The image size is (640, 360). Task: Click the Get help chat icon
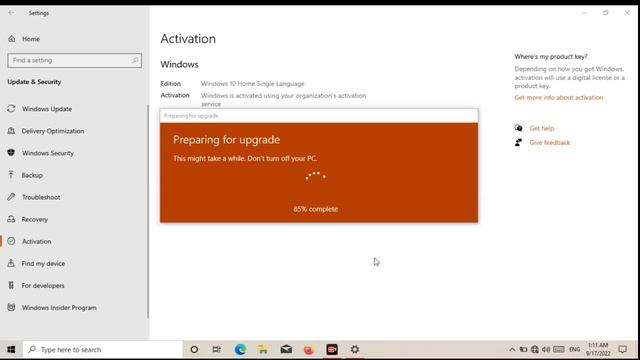(x=518, y=128)
